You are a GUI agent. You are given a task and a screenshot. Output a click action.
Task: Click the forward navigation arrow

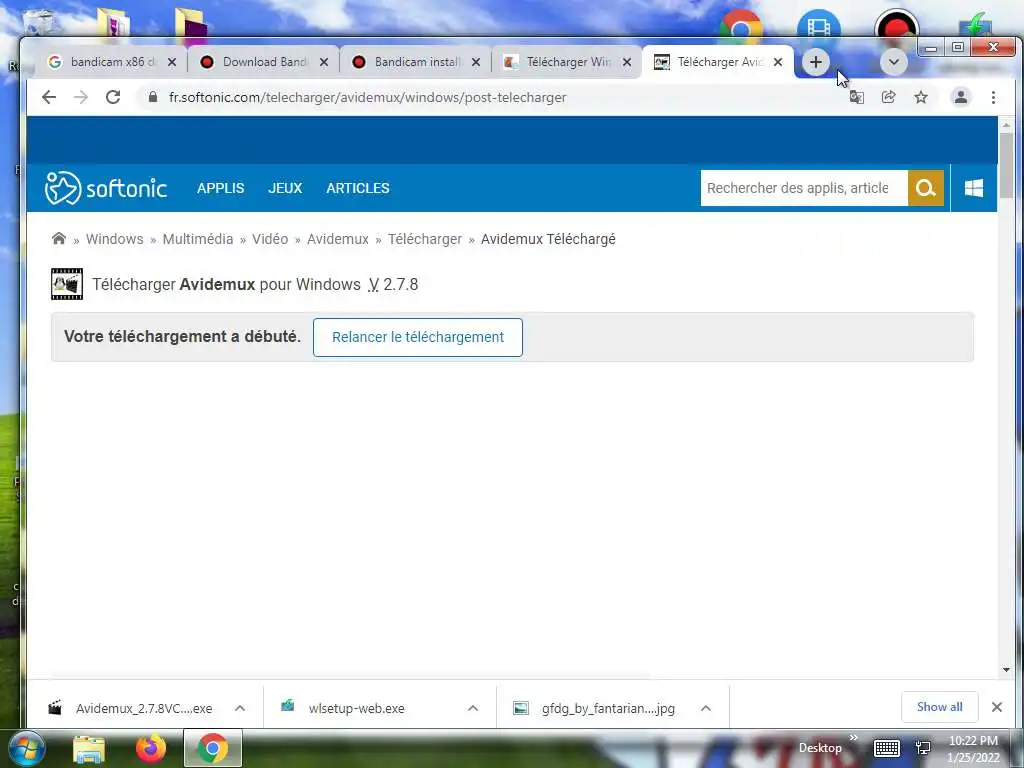(x=81, y=97)
